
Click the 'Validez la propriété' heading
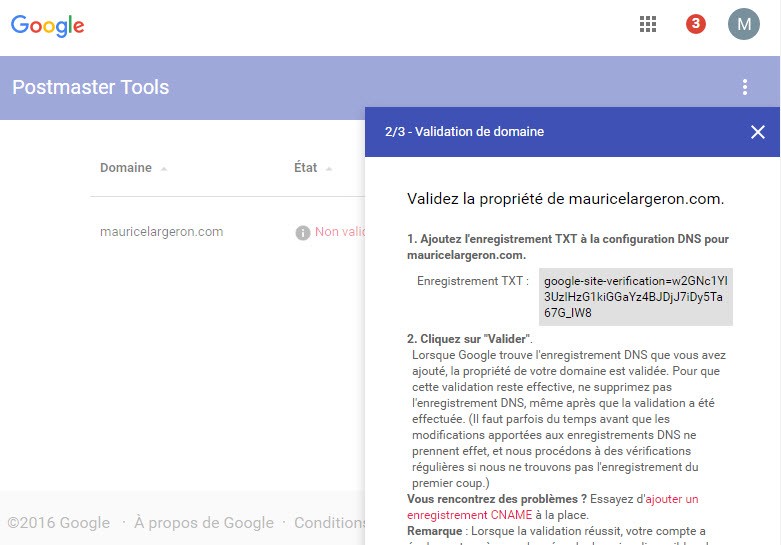565,199
